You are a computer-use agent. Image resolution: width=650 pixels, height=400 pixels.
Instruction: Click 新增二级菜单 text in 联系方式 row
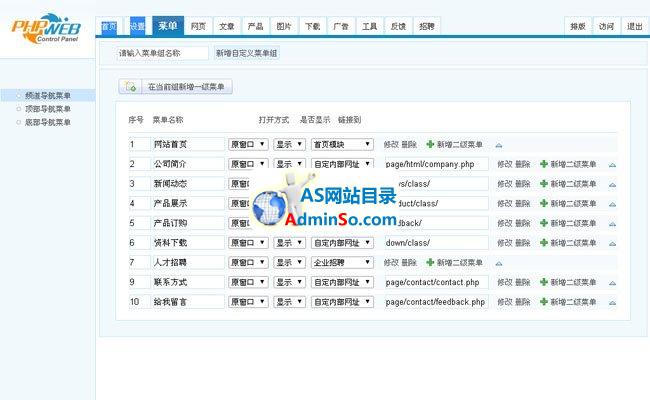[x=573, y=282]
